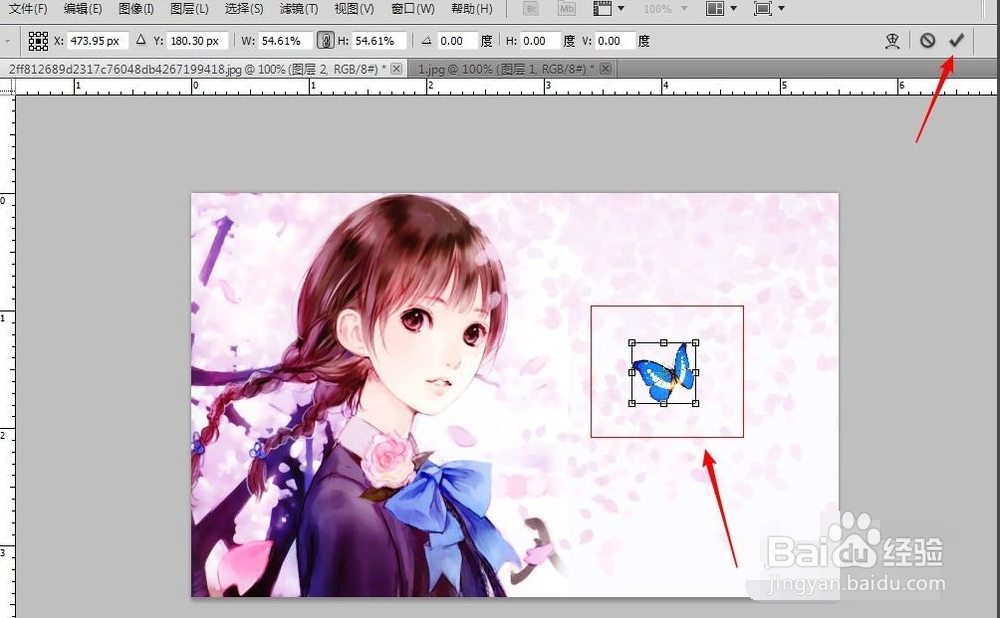Close the 1.jpg document tab
Viewport: 1000px width, 618px height.
click(x=605, y=69)
